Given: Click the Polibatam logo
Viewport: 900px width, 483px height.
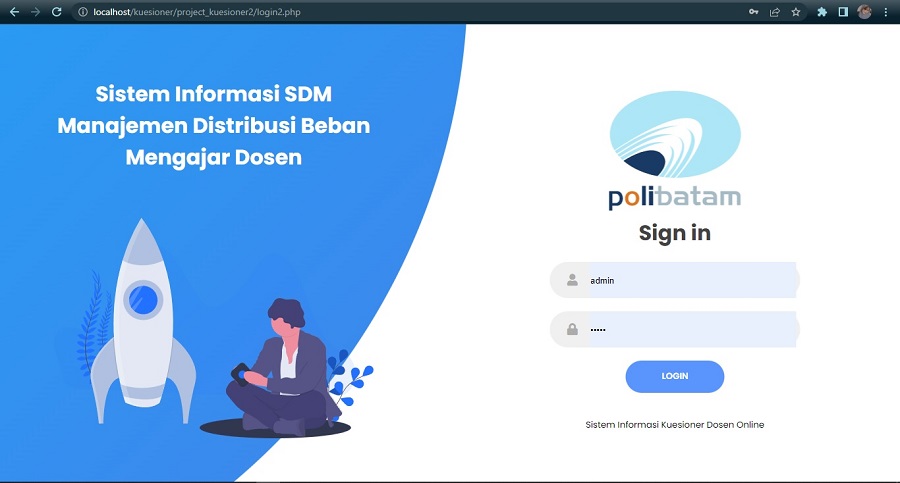Looking at the screenshot, I should (x=674, y=150).
